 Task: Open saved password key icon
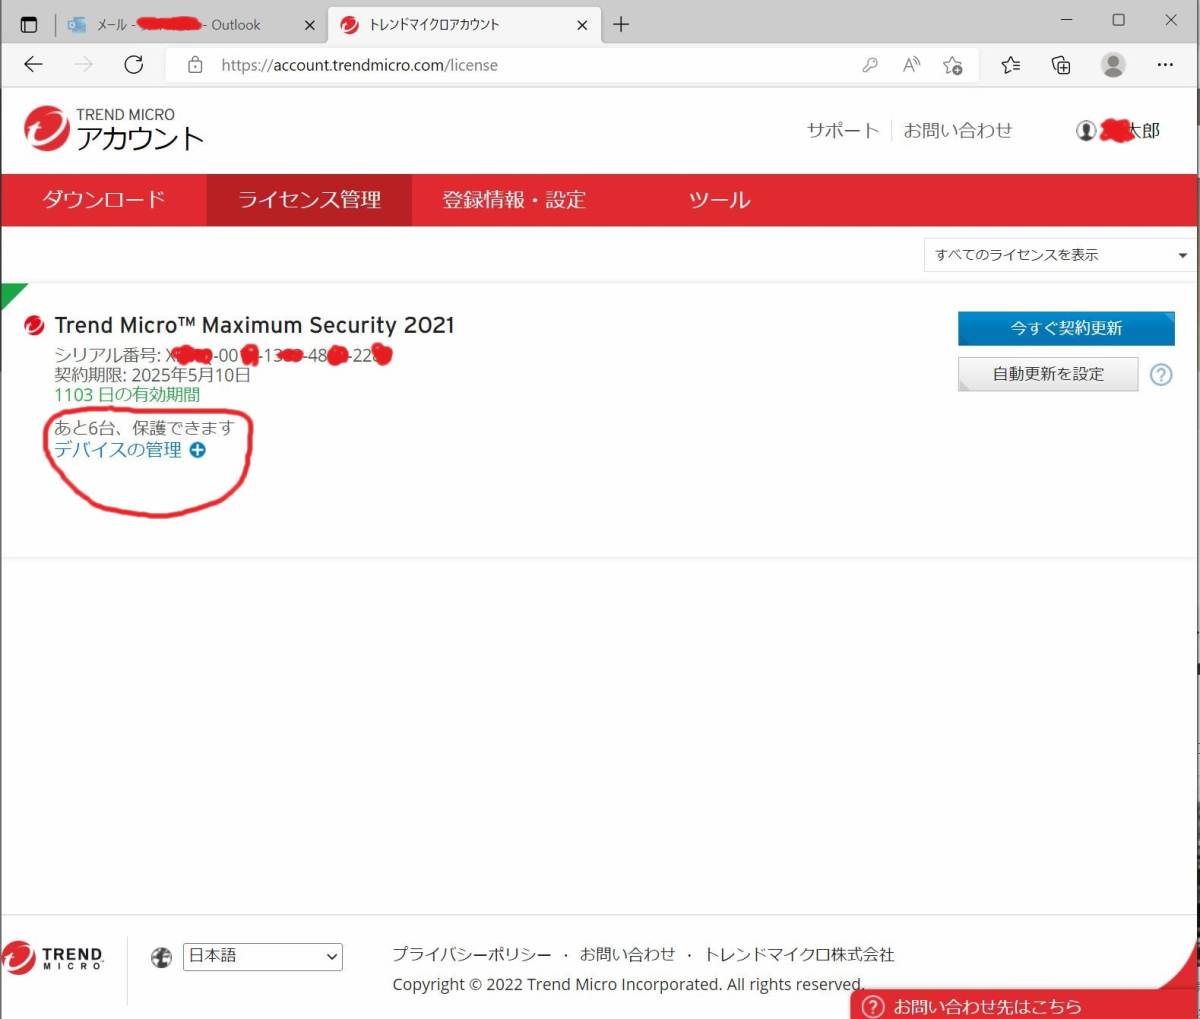point(870,65)
